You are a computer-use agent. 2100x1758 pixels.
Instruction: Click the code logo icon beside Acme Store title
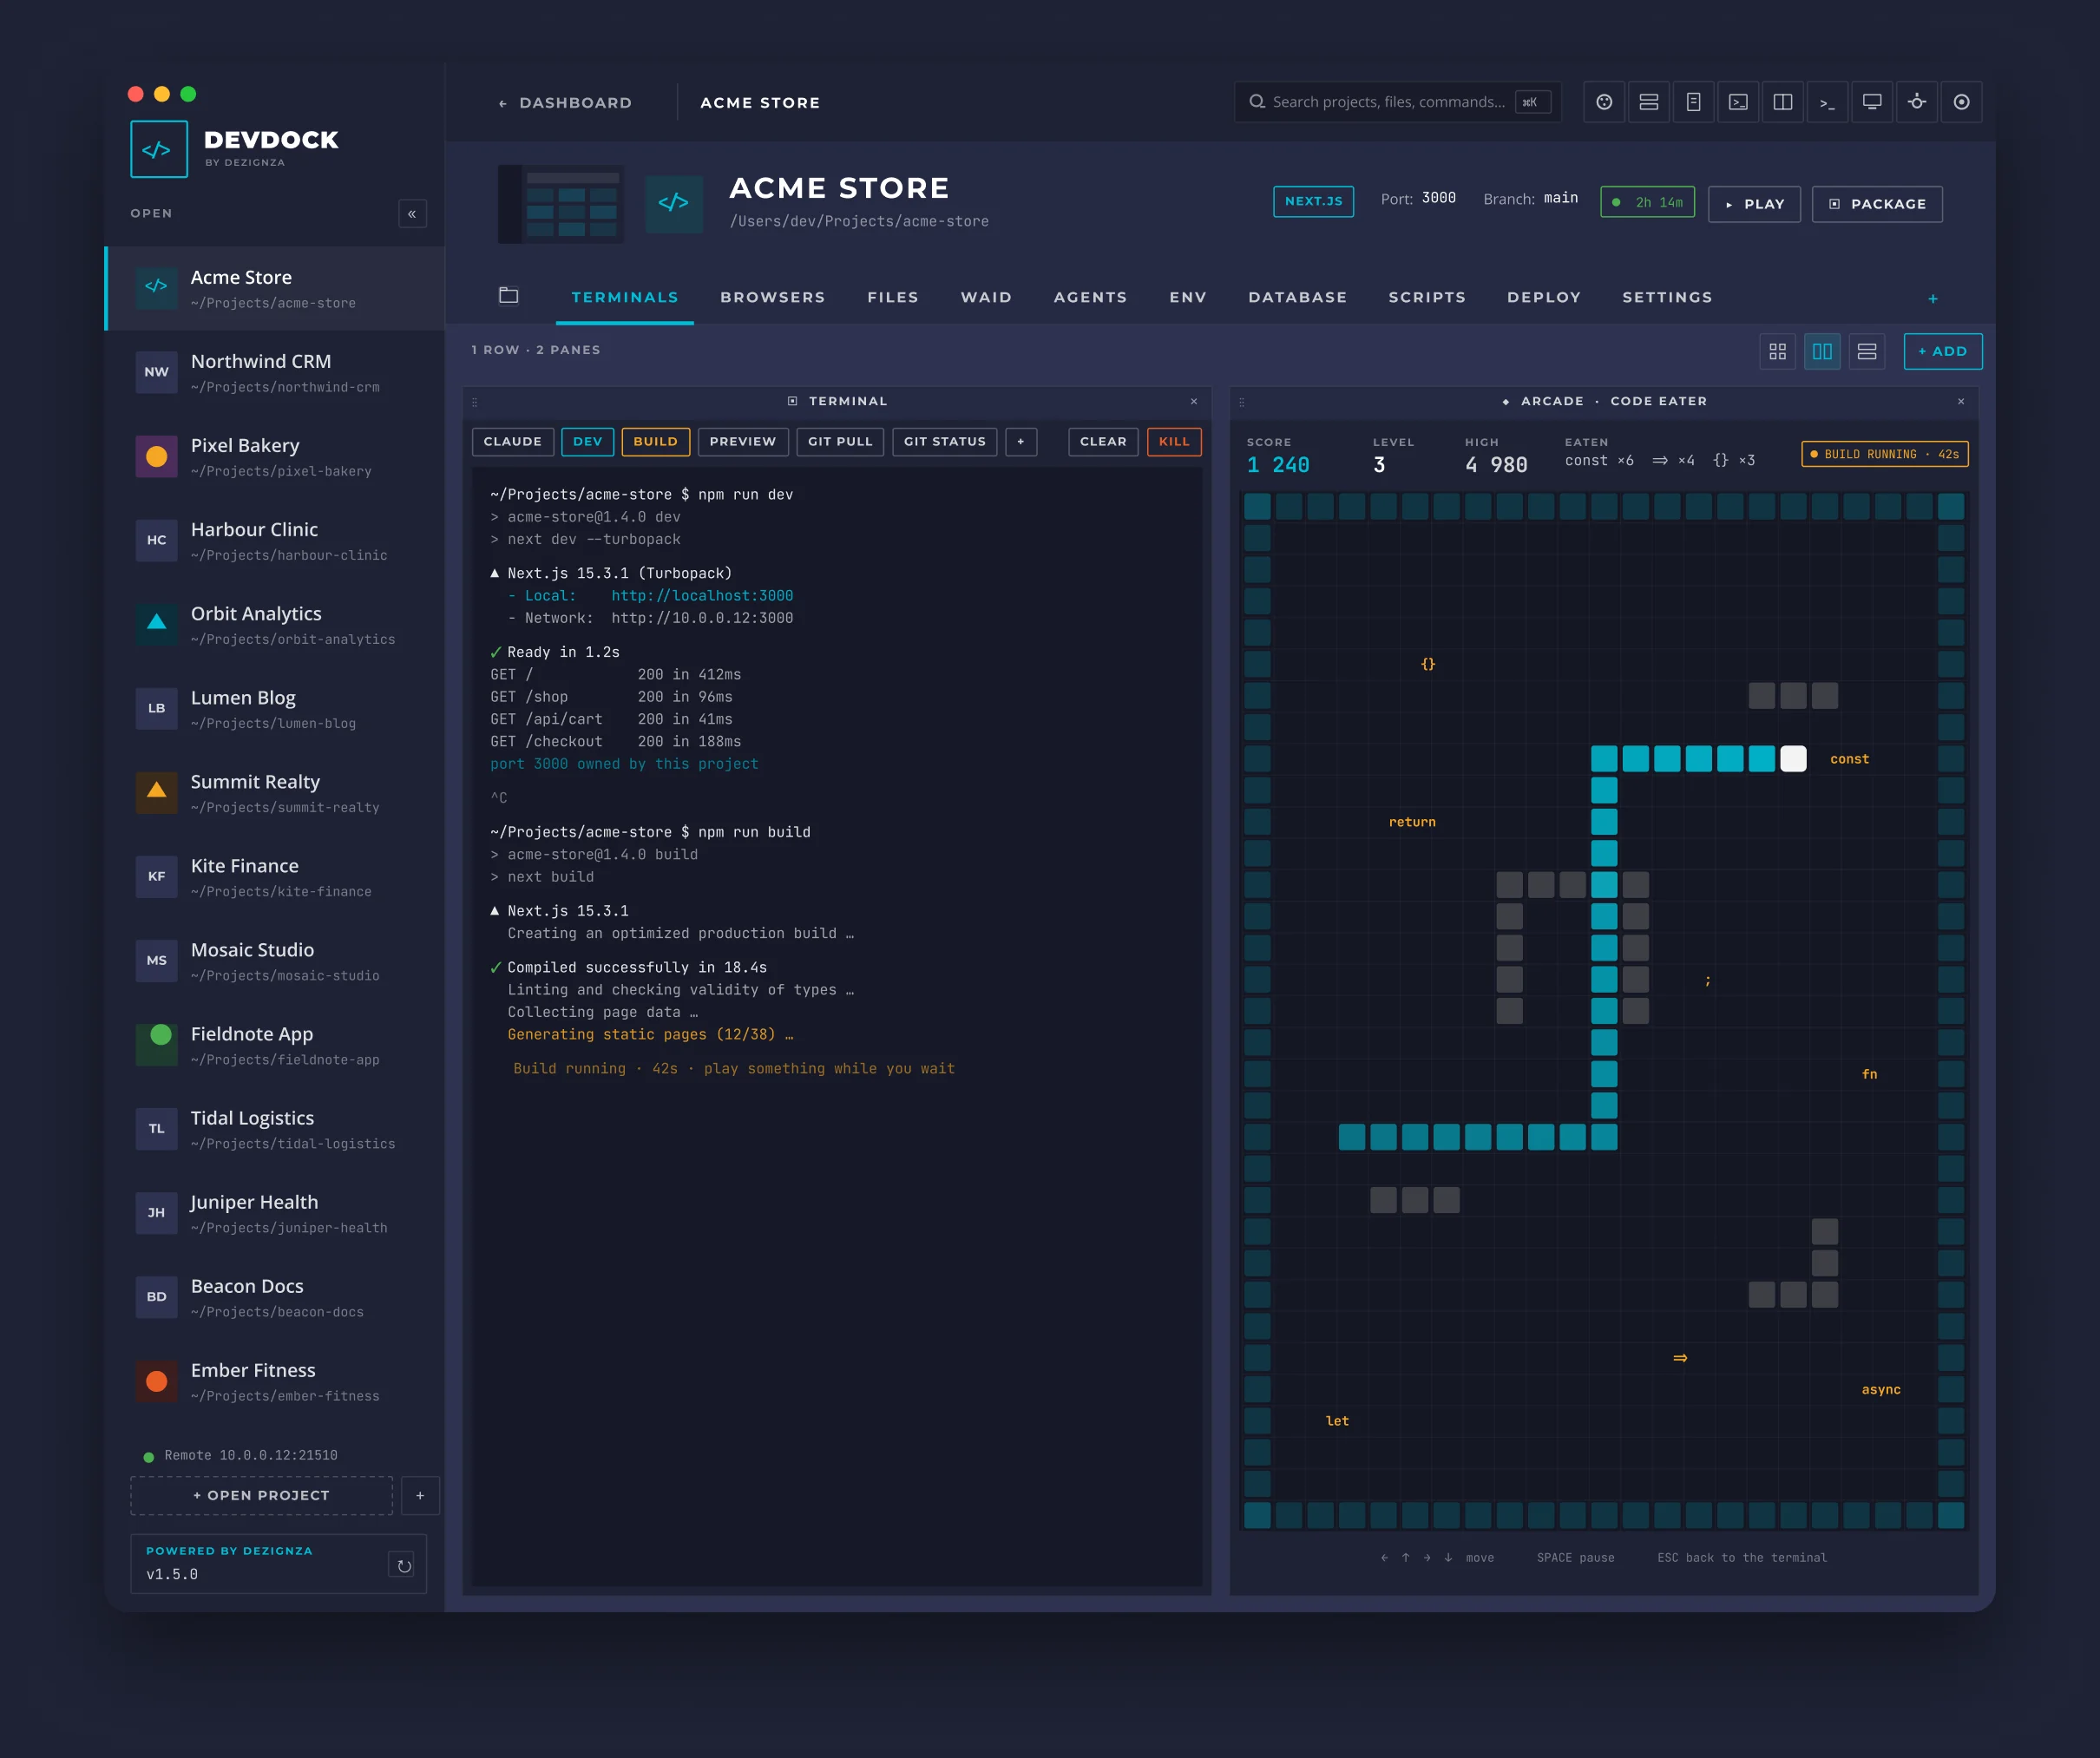673,203
